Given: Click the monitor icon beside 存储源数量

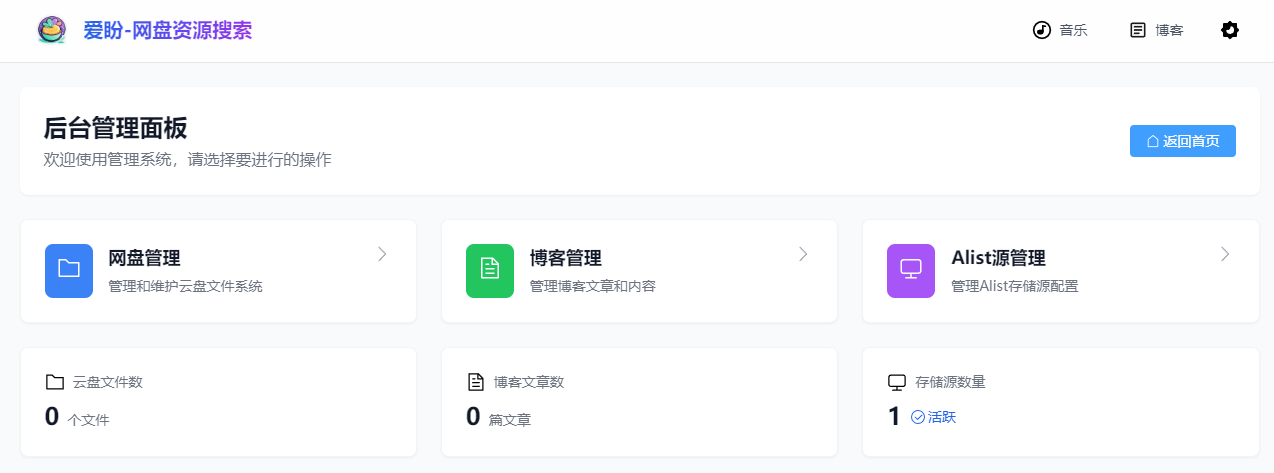Looking at the screenshot, I should [897, 382].
